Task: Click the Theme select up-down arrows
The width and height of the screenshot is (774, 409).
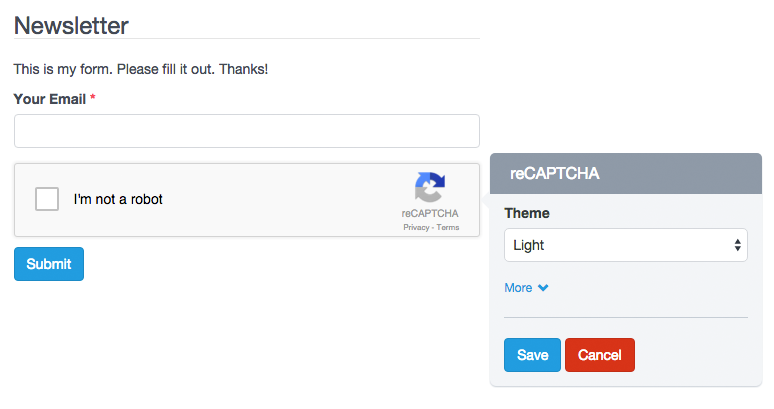Action: (x=737, y=245)
